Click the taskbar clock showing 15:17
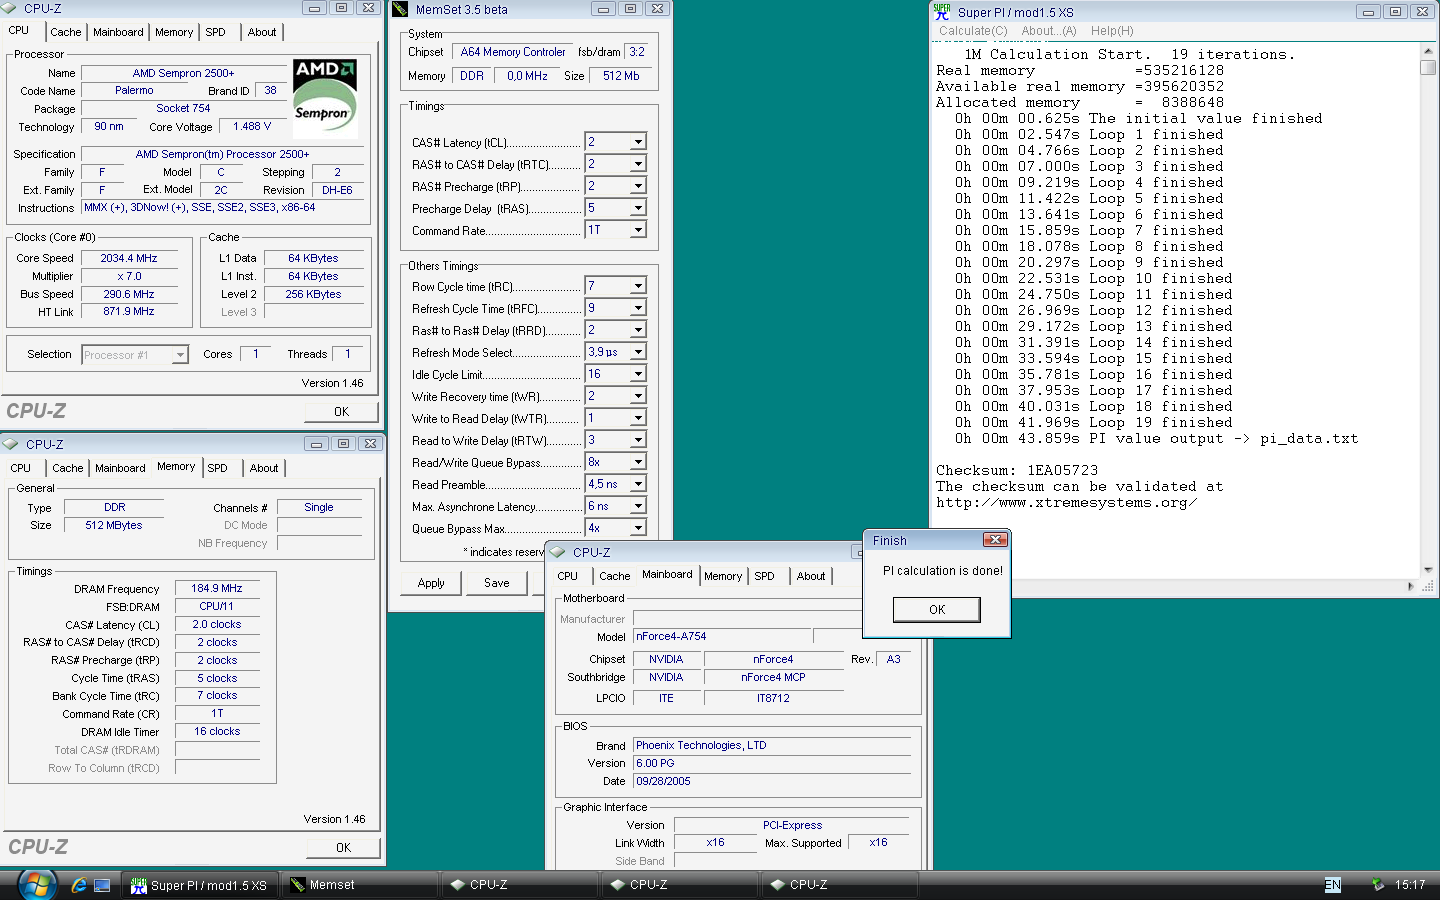This screenshot has height=900, width=1440. (x=1410, y=885)
